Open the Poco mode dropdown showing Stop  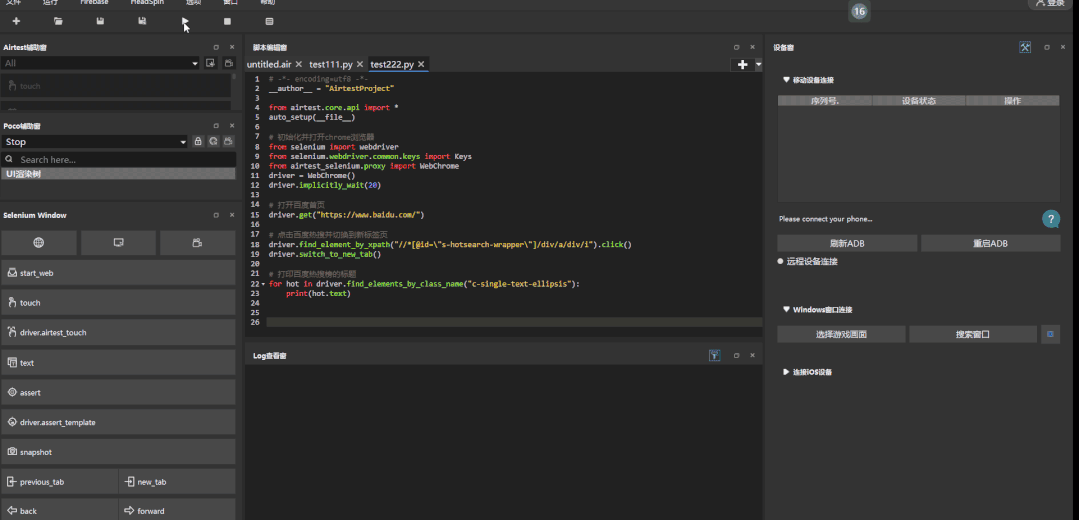click(94, 142)
